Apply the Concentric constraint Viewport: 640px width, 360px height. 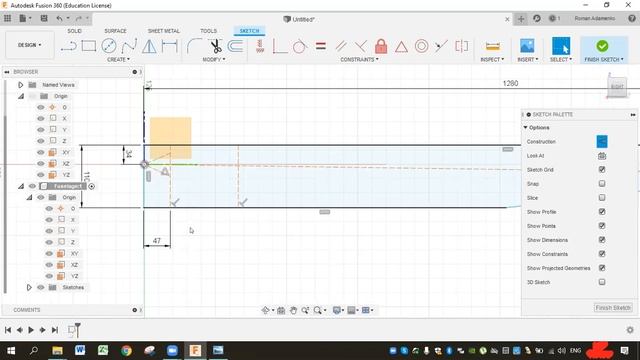pyautogui.click(x=422, y=46)
